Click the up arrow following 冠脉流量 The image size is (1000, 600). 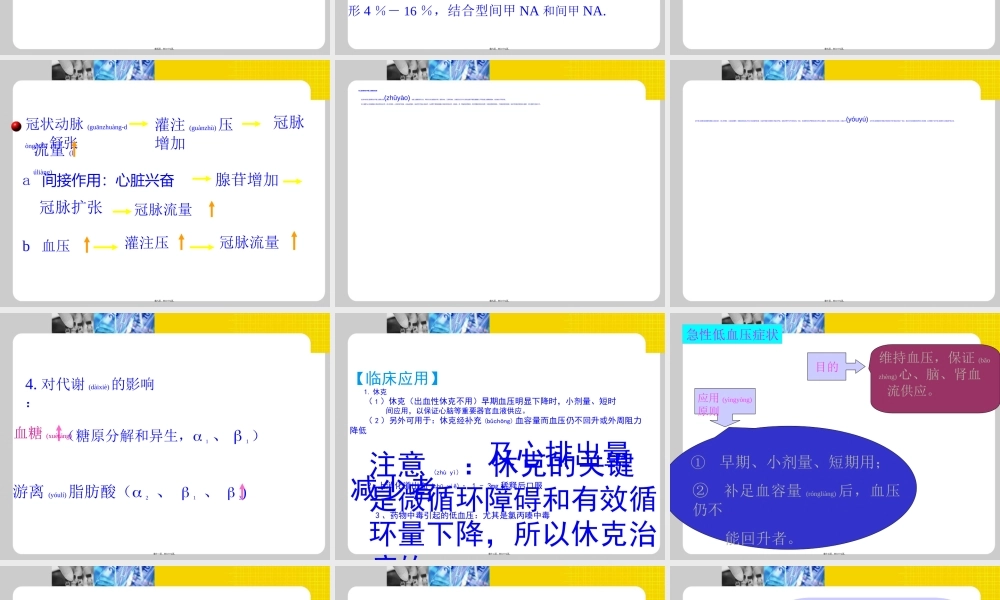(210, 209)
